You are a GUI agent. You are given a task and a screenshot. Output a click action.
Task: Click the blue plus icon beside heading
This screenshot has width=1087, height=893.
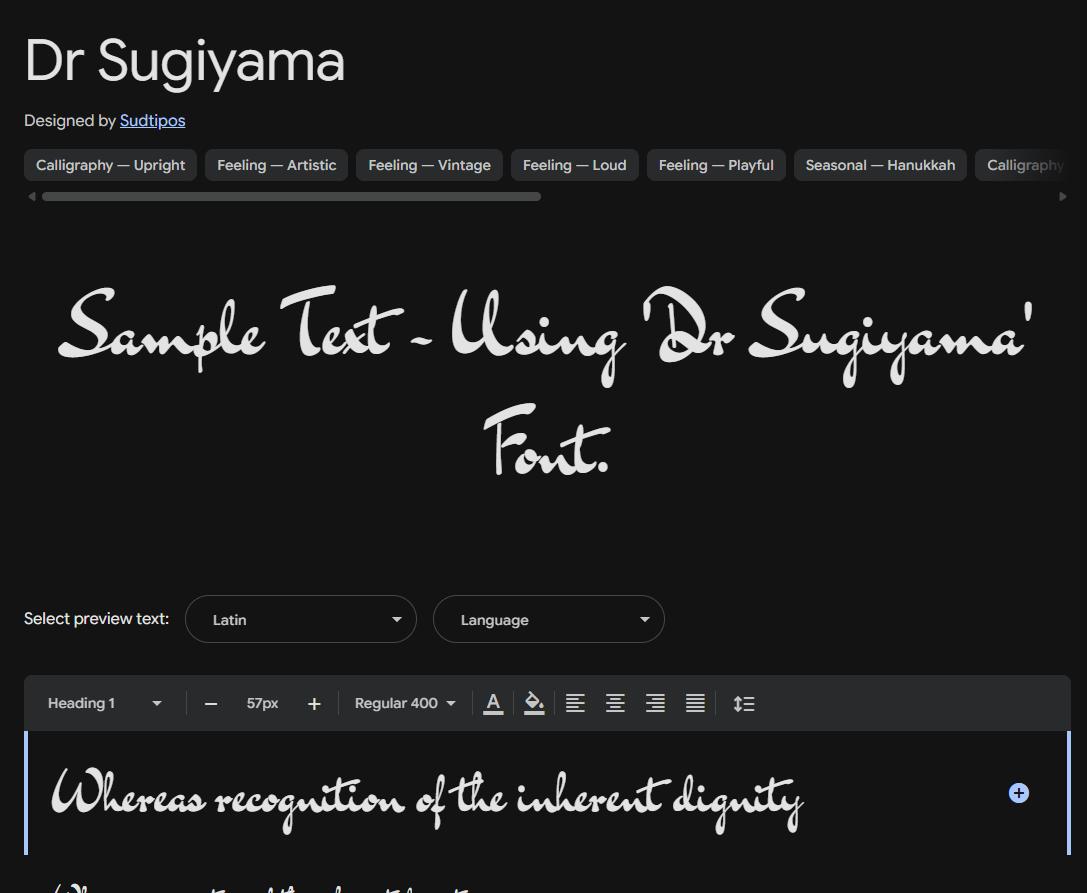[1018, 793]
